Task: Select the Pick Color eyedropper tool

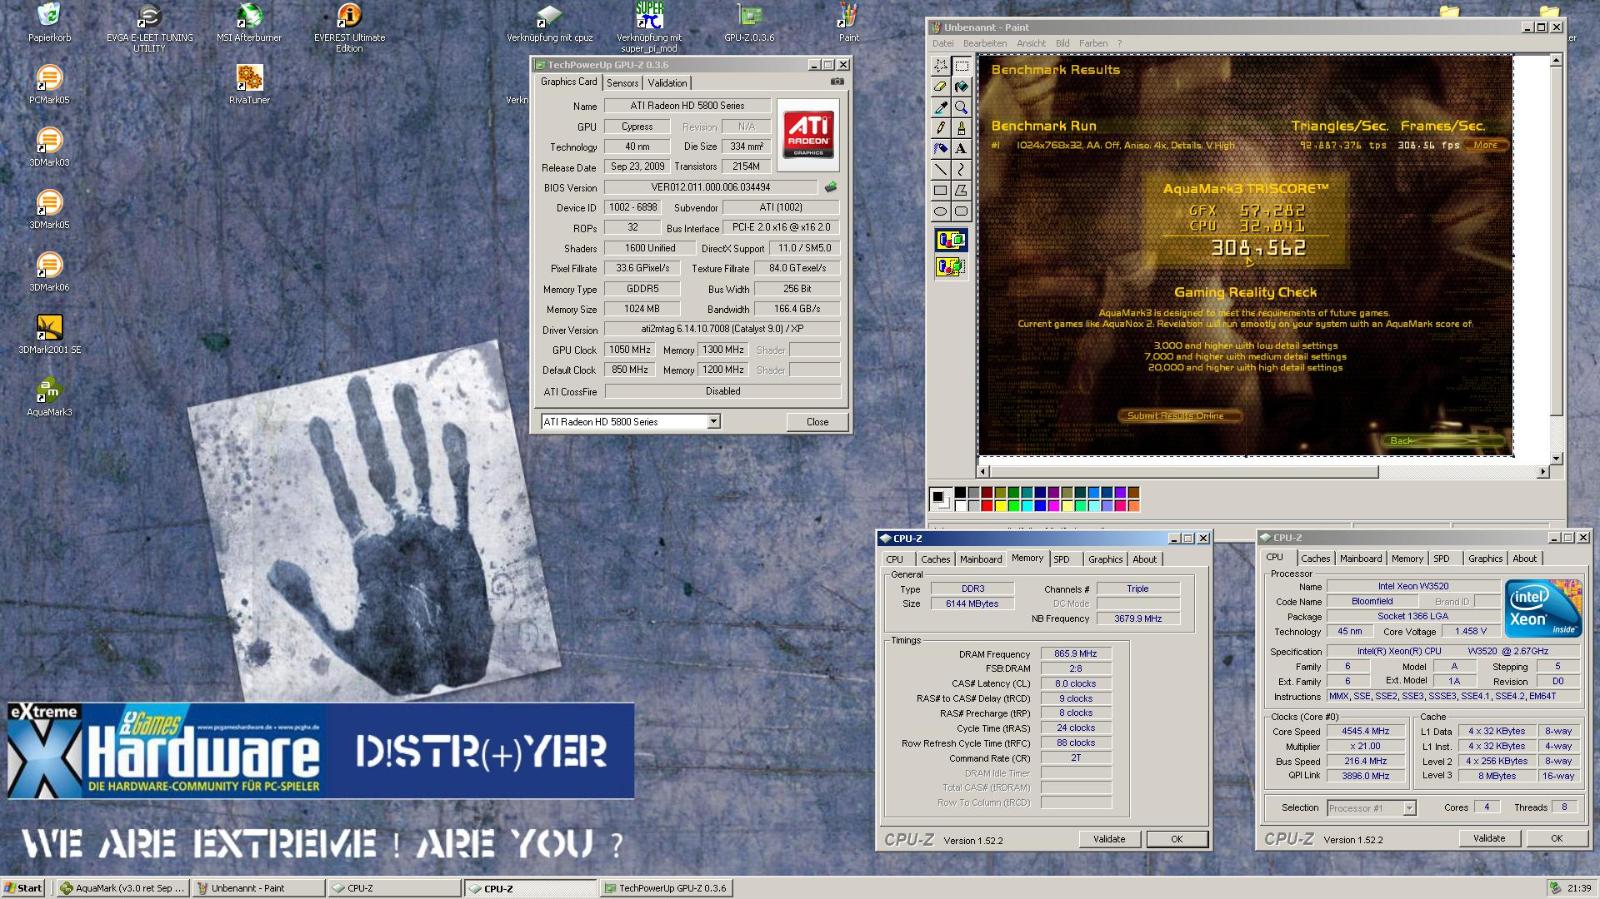Action: [x=940, y=108]
